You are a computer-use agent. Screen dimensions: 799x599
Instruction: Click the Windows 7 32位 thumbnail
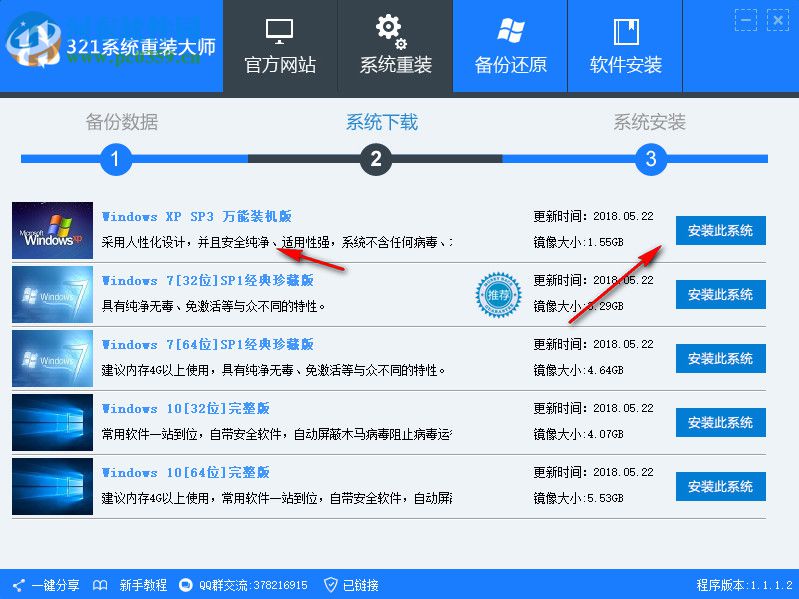(x=52, y=294)
